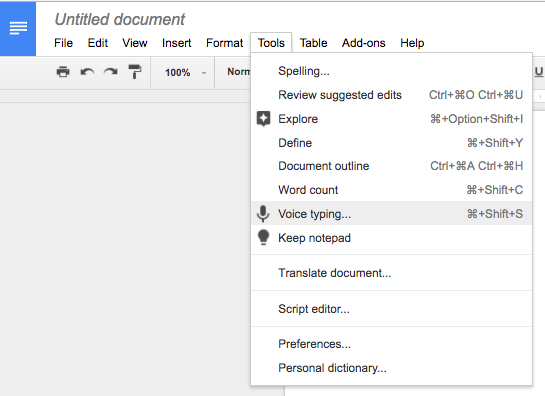Open the Add-ons menu
This screenshot has width=545, height=396.
364,43
